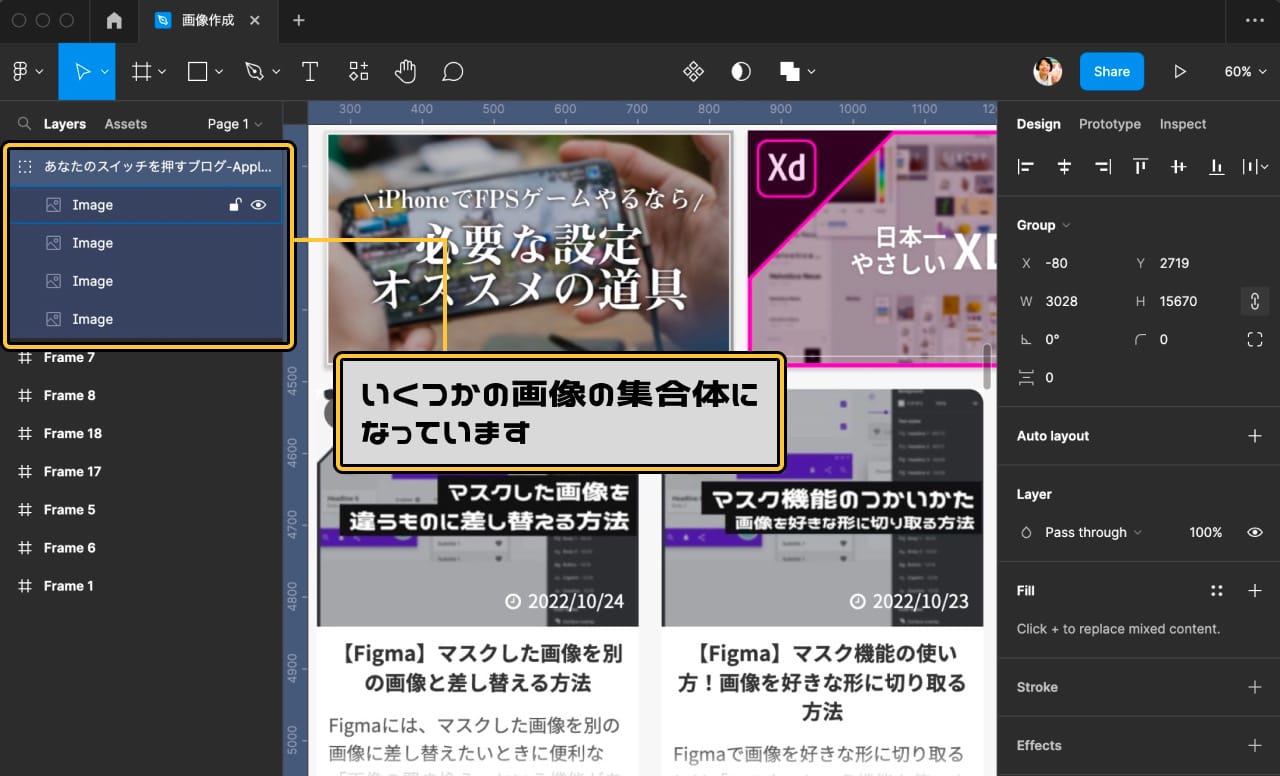This screenshot has height=776, width=1280.
Task: Select the 画像作成 file tab
Action: [208, 20]
